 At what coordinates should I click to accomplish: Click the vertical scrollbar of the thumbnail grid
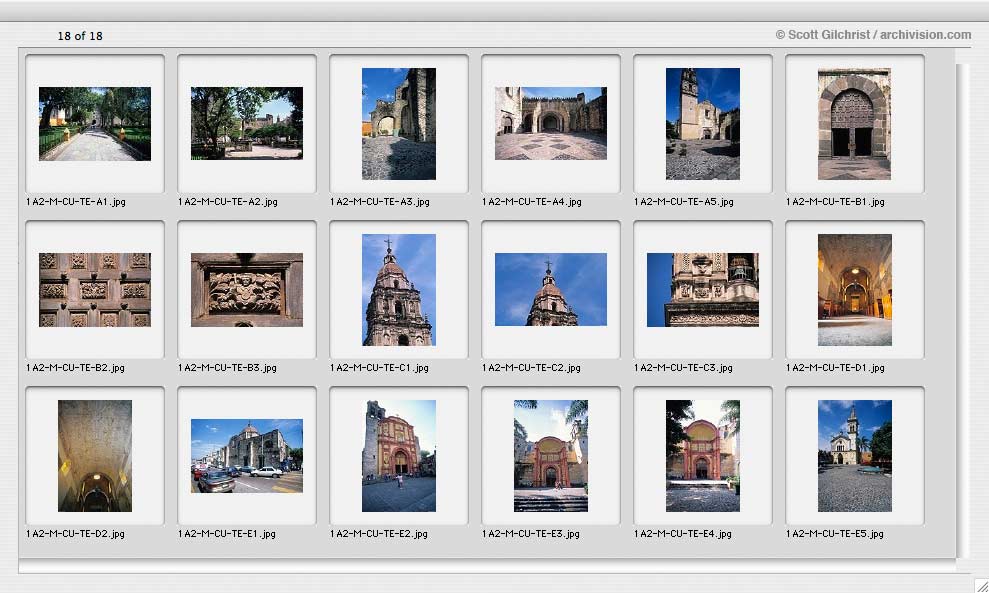962,310
